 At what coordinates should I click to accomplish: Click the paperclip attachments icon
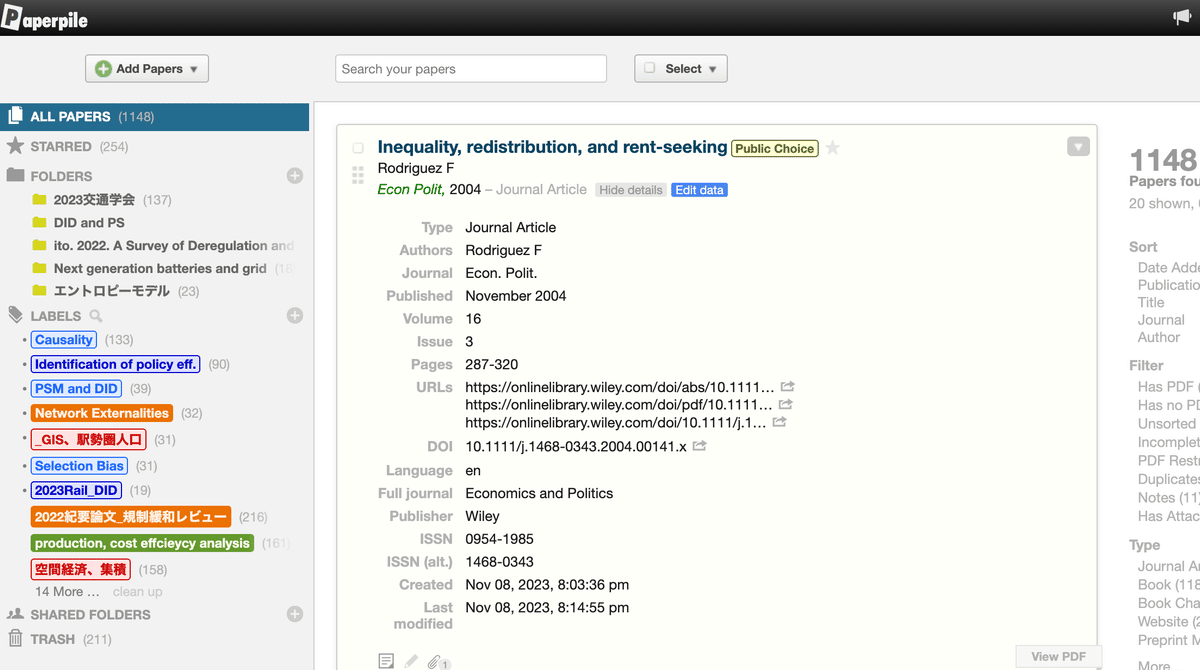[435, 661]
